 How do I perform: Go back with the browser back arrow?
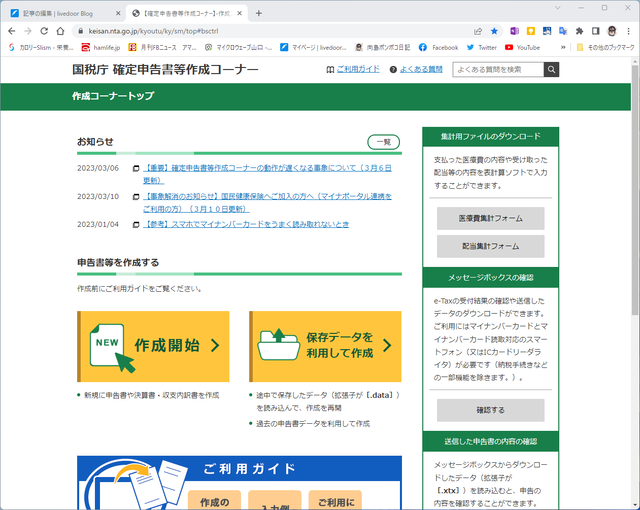(x=12, y=31)
